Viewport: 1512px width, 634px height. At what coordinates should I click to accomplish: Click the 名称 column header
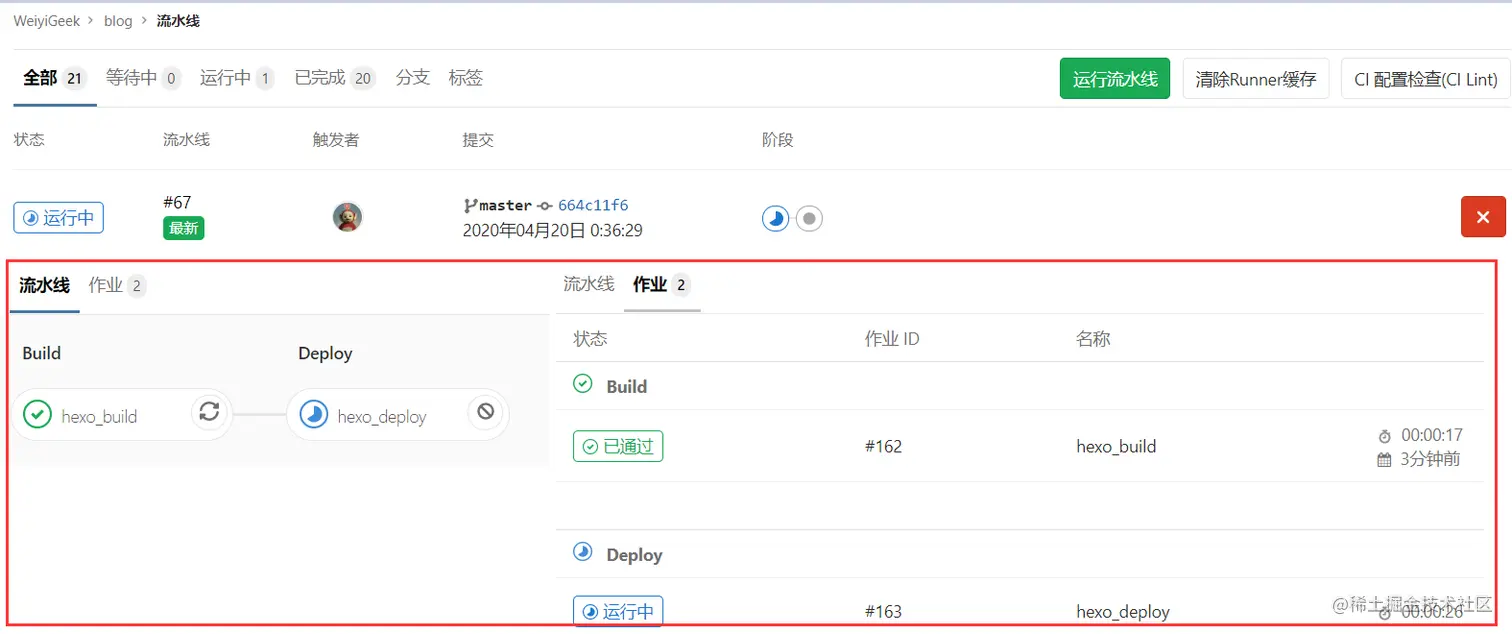pos(1093,339)
